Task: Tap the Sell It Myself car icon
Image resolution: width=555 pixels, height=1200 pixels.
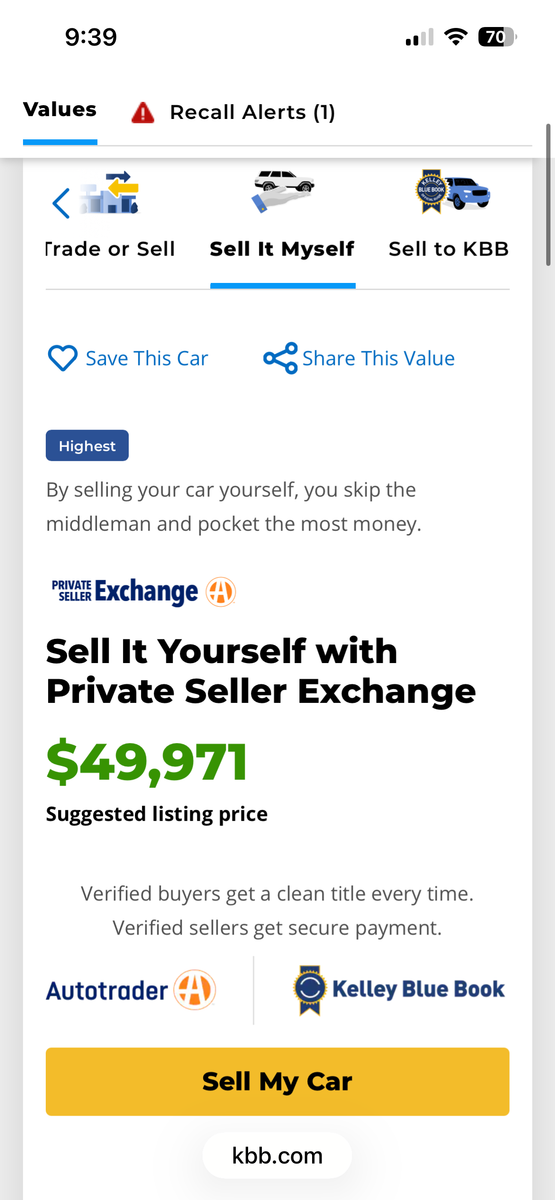Action: (282, 192)
